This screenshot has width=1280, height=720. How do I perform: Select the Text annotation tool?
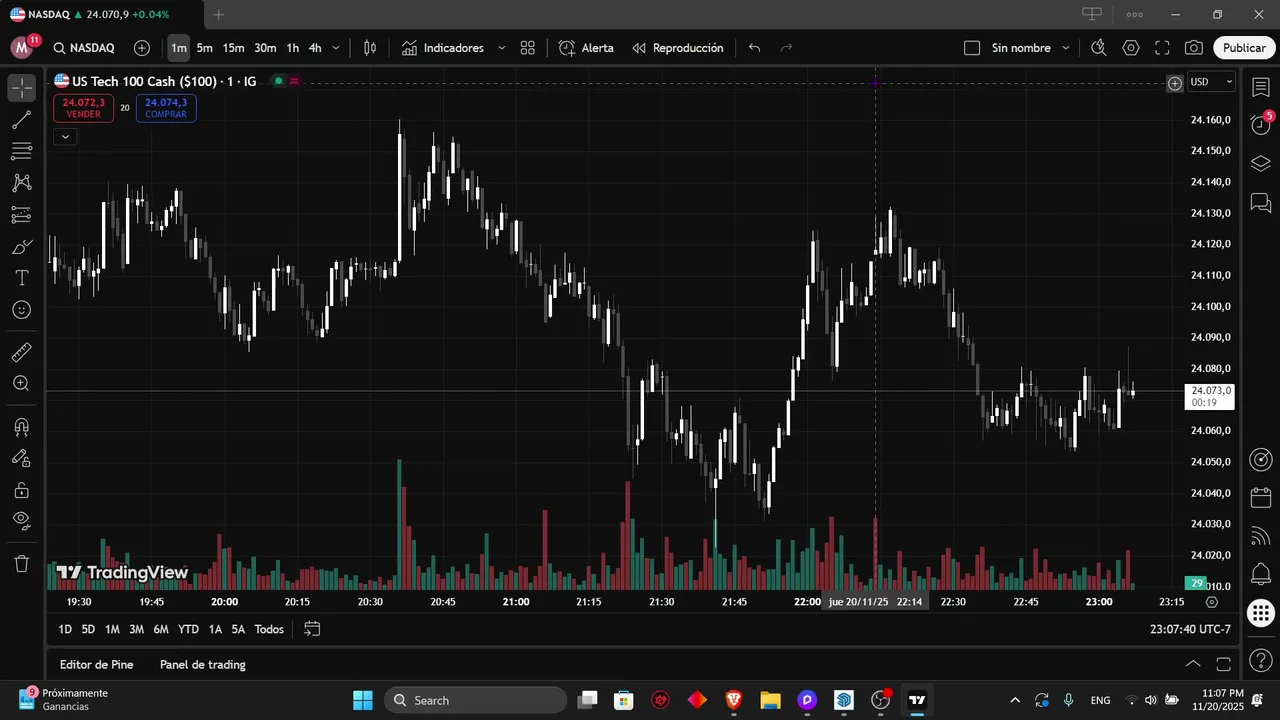[x=21, y=278]
